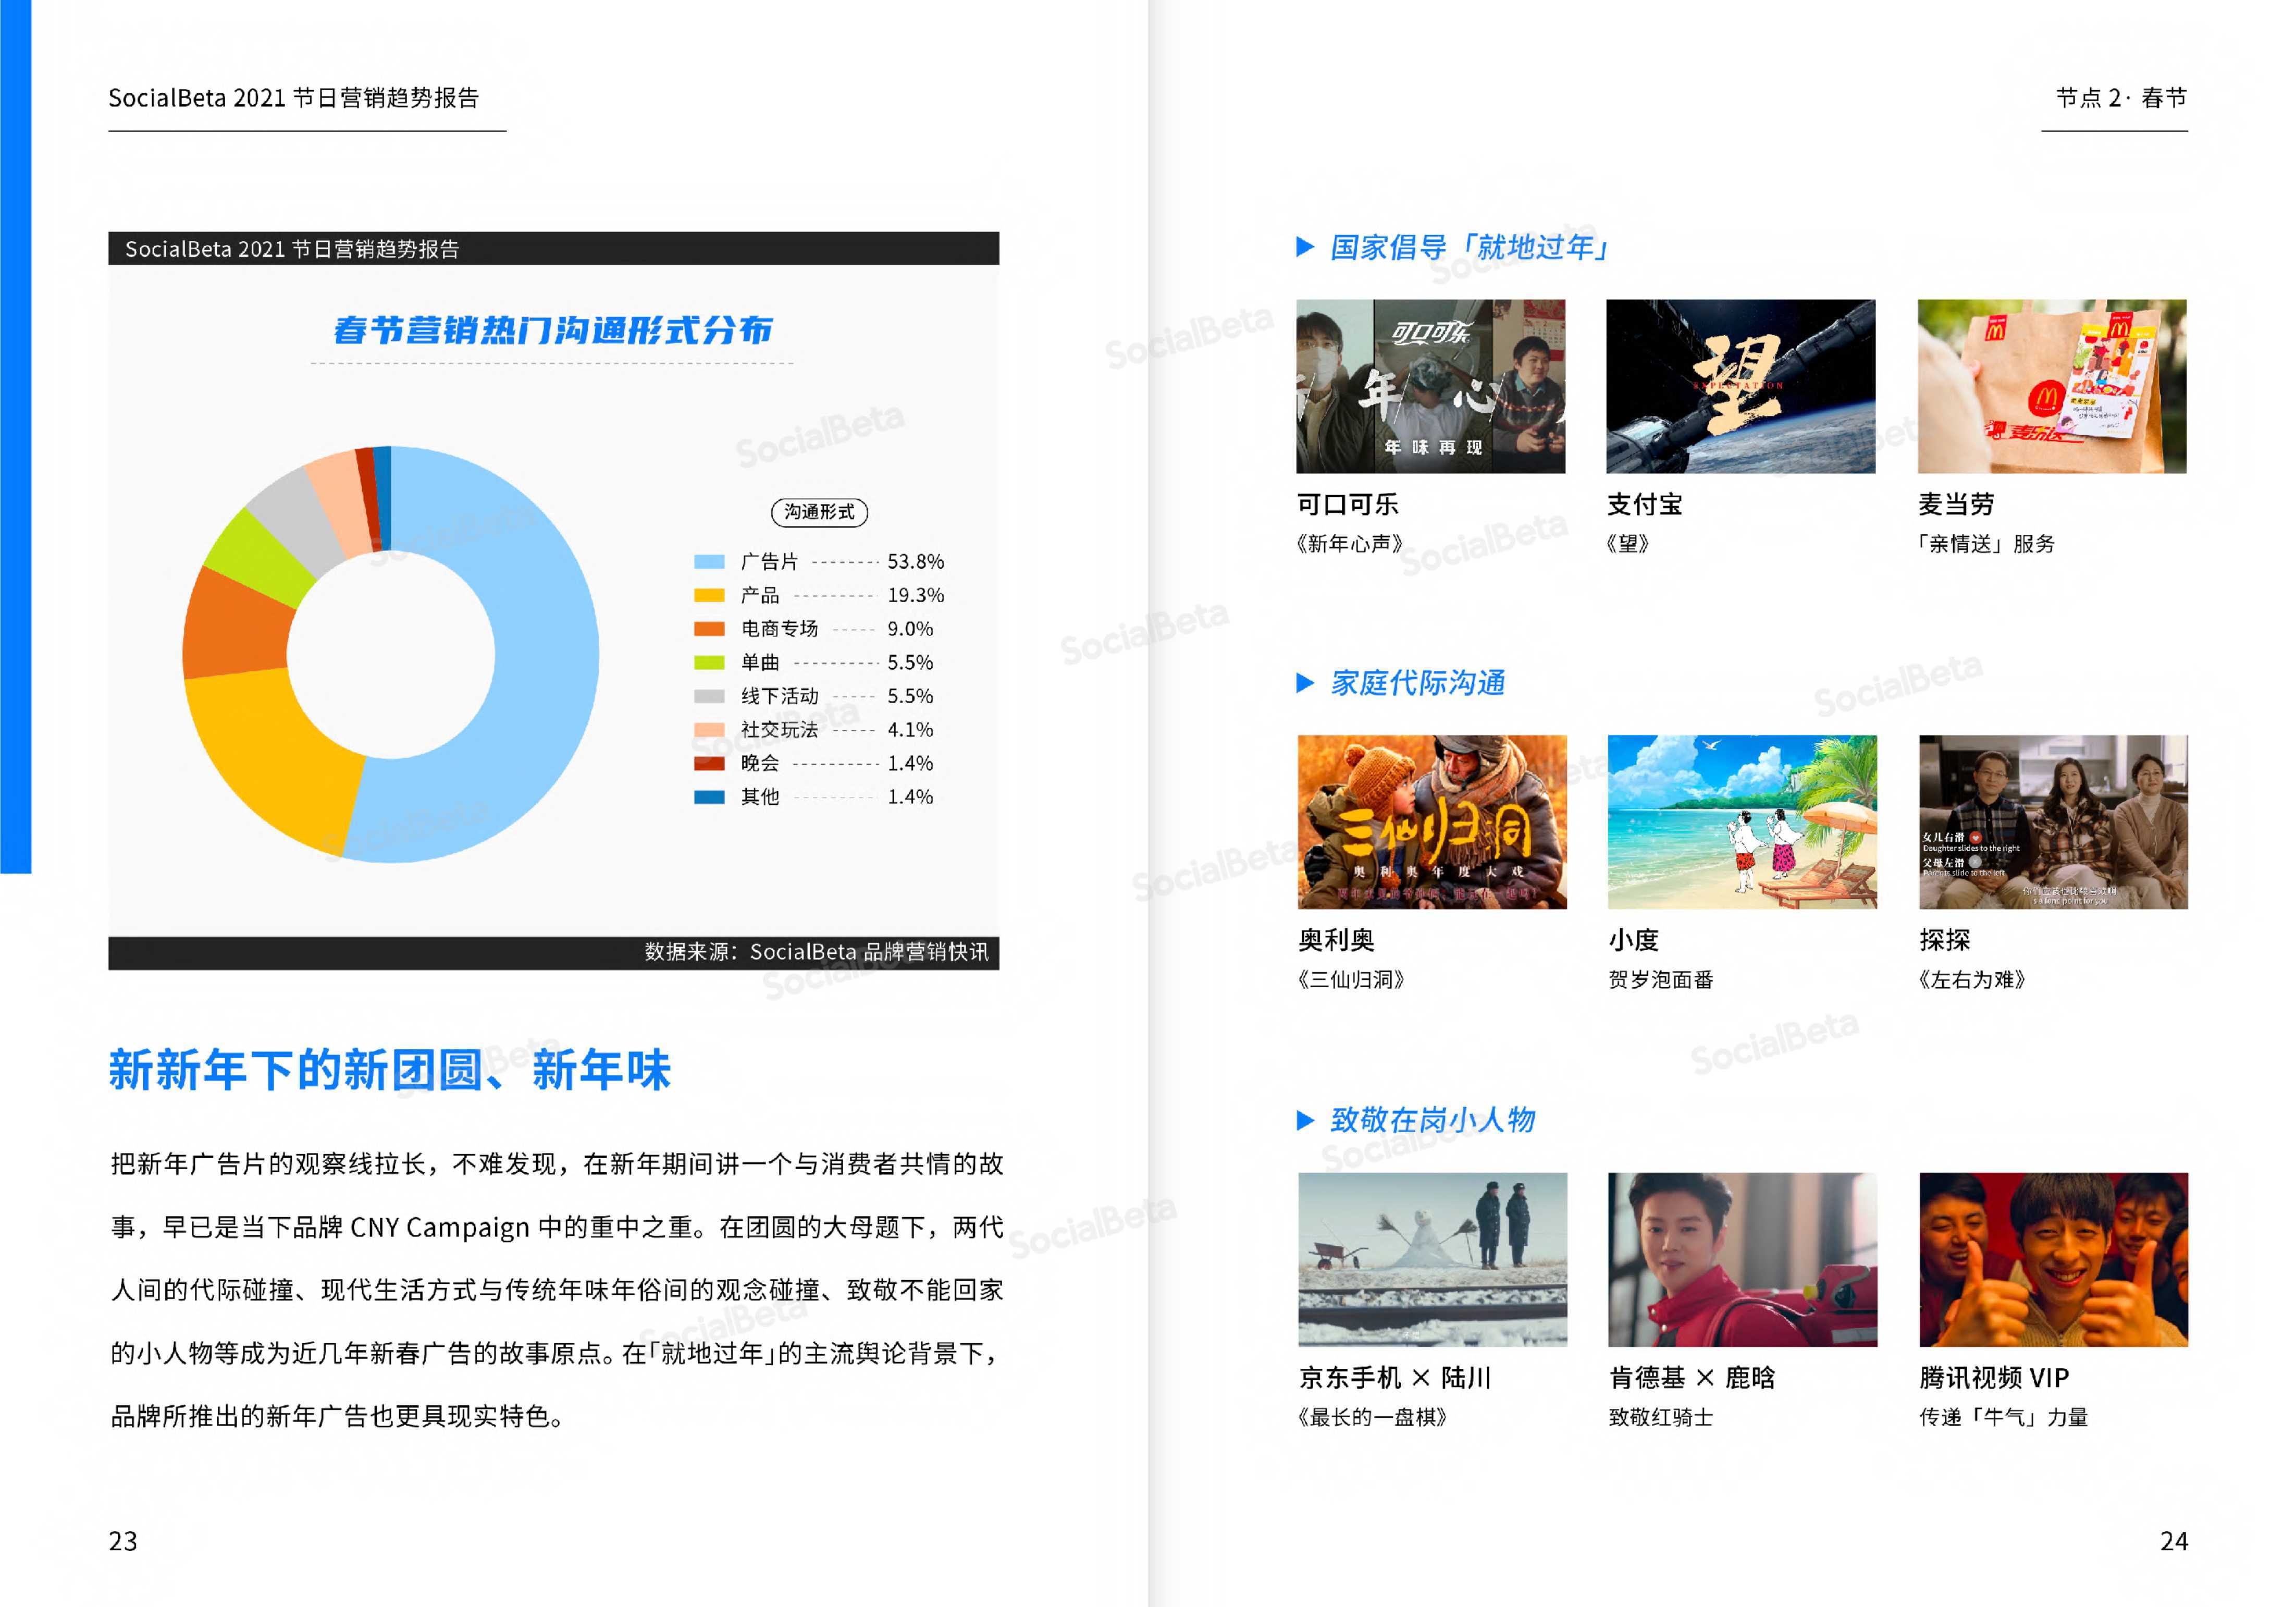Click the 4.1% value in legend

pyautogui.click(x=910, y=730)
